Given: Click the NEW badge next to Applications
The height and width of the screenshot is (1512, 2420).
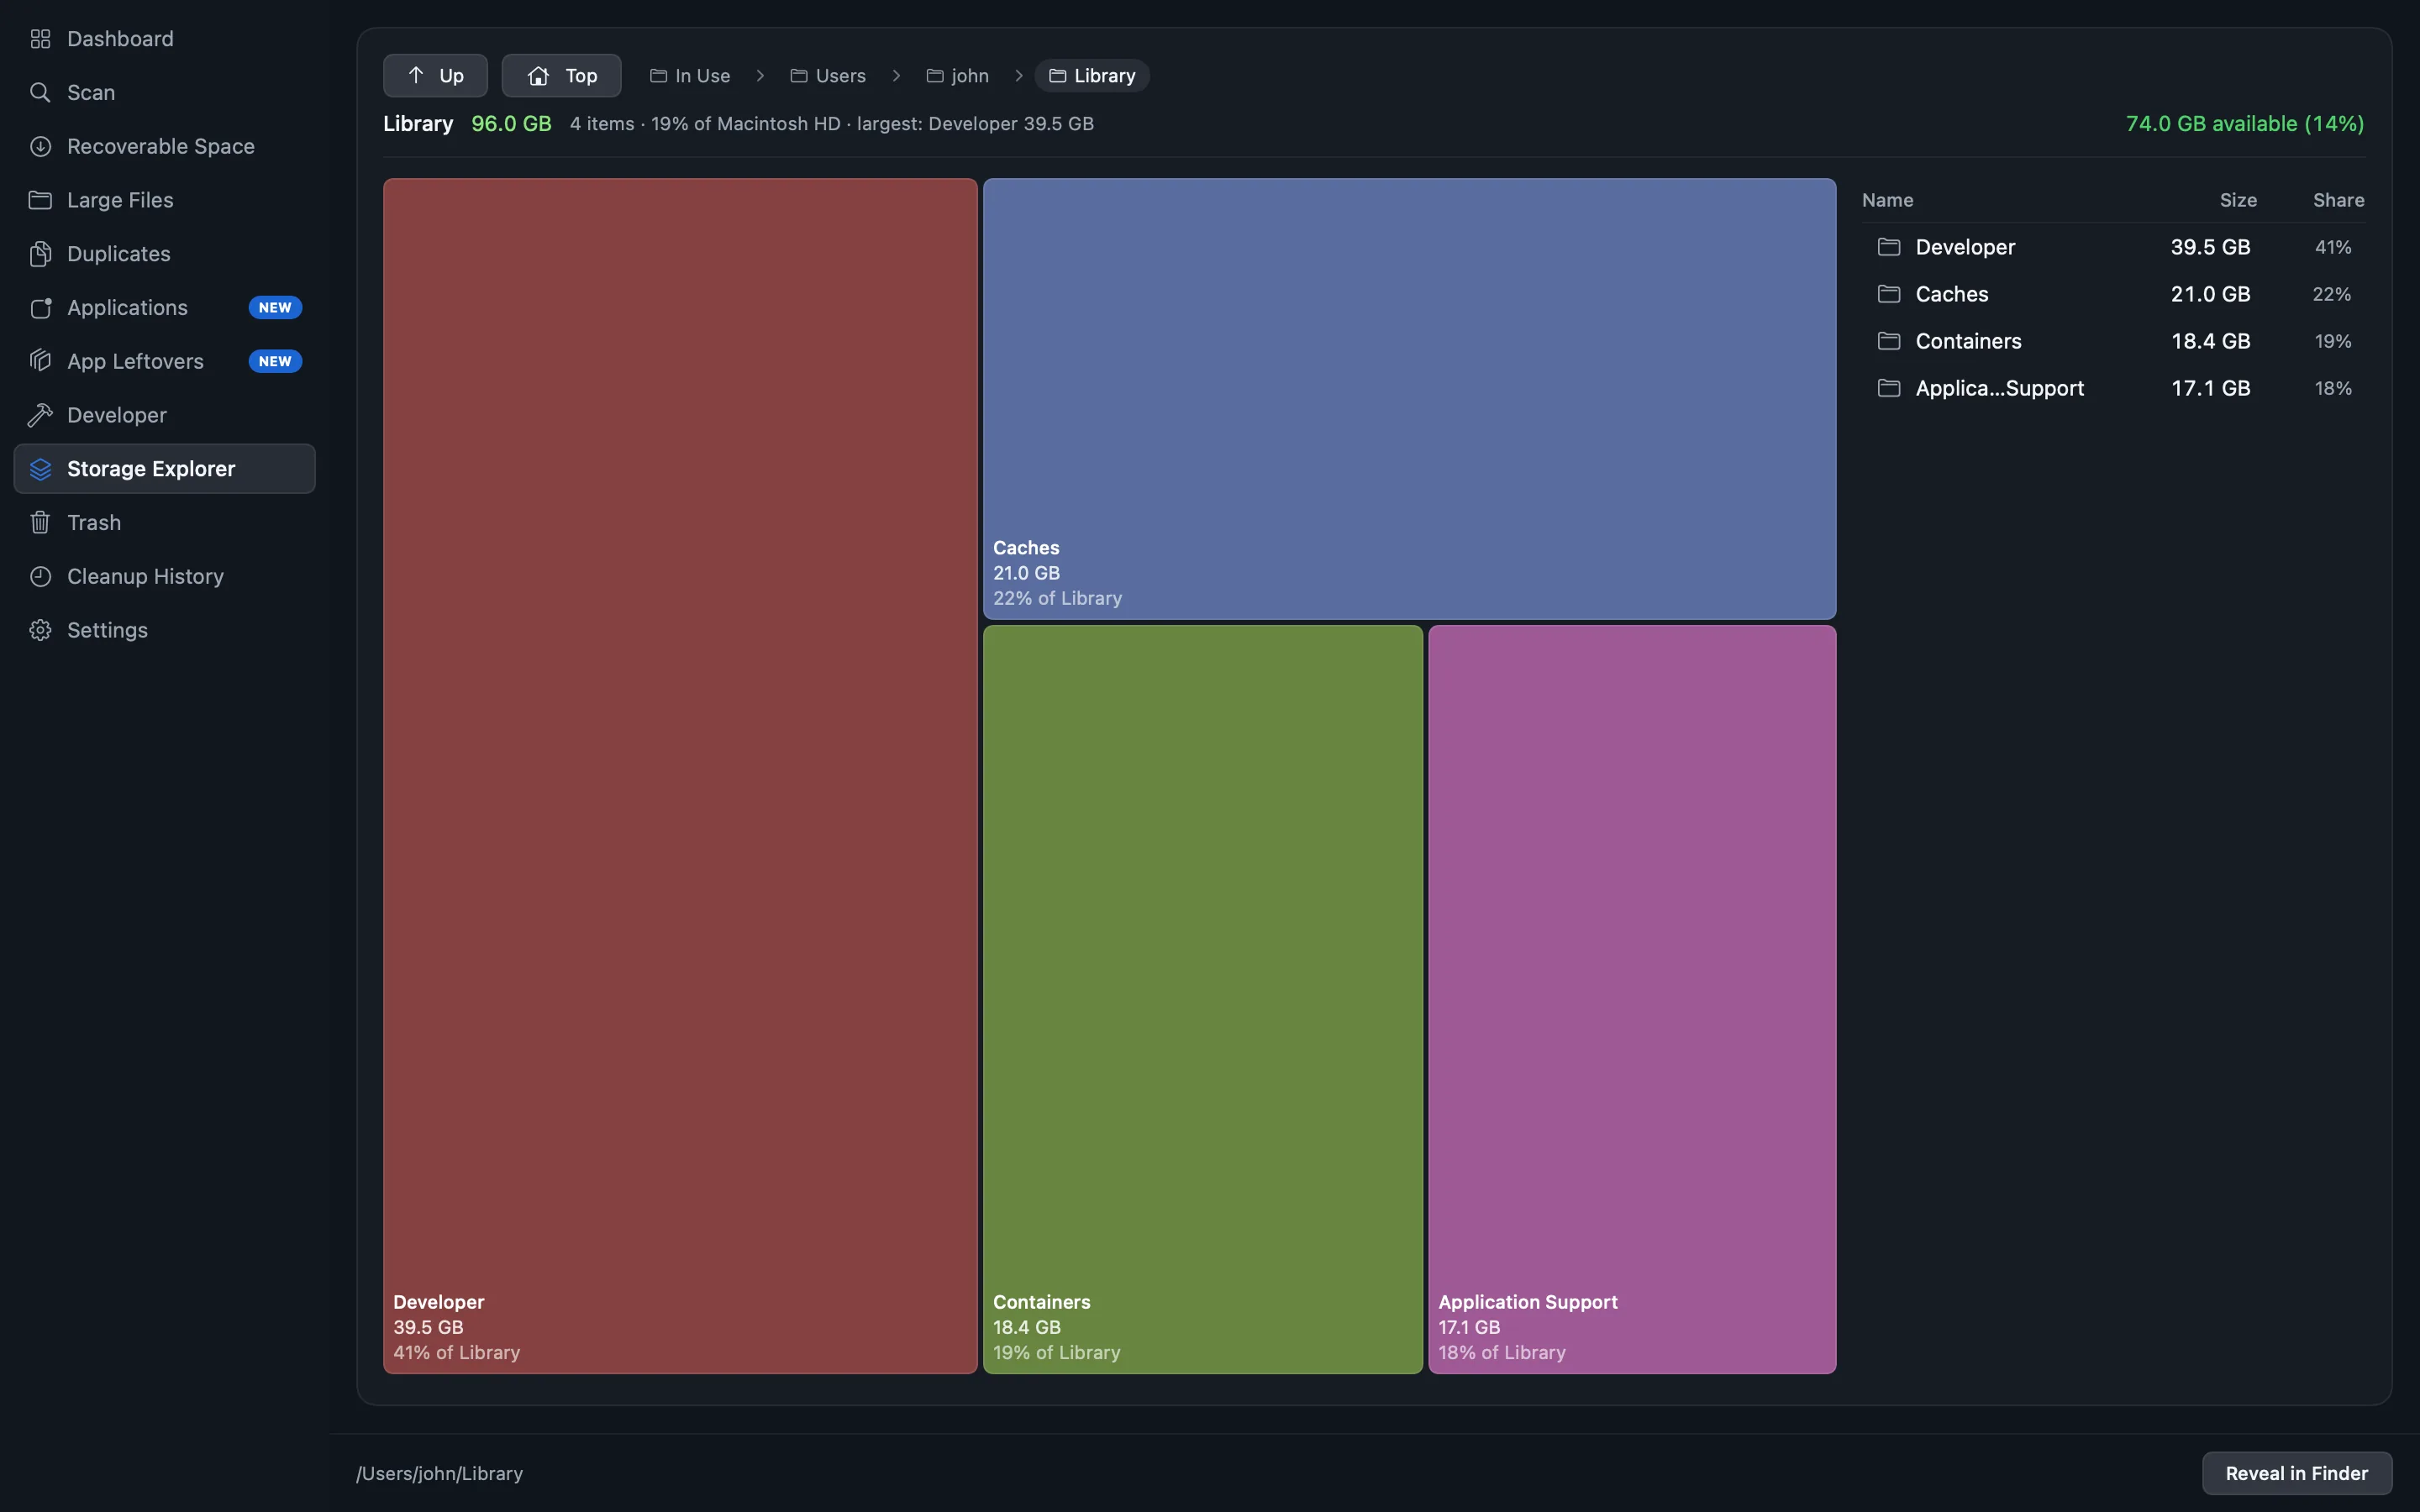Looking at the screenshot, I should 275,308.
